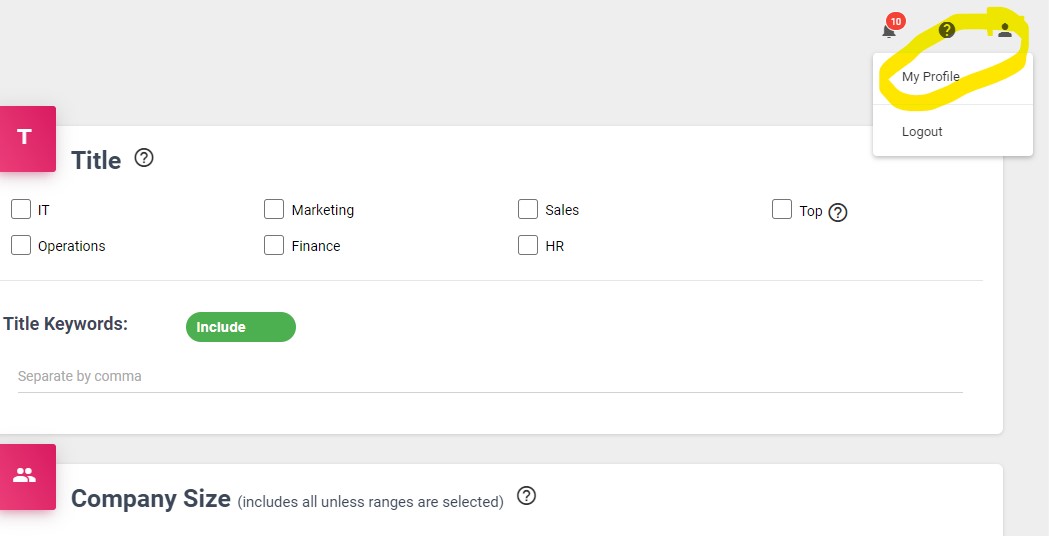
Task: Open the notifications bell icon
Action: pyautogui.click(x=888, y=31)
